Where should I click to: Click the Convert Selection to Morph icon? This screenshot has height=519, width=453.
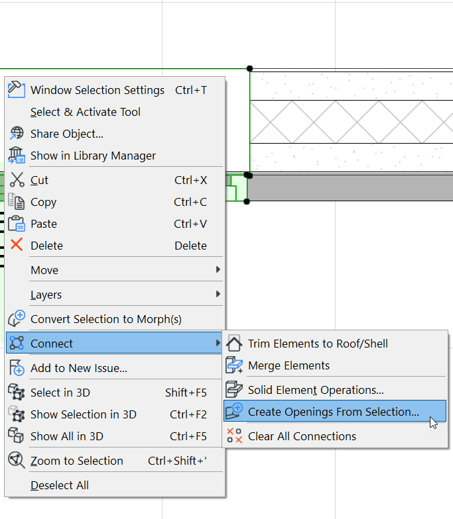[16, 319]
